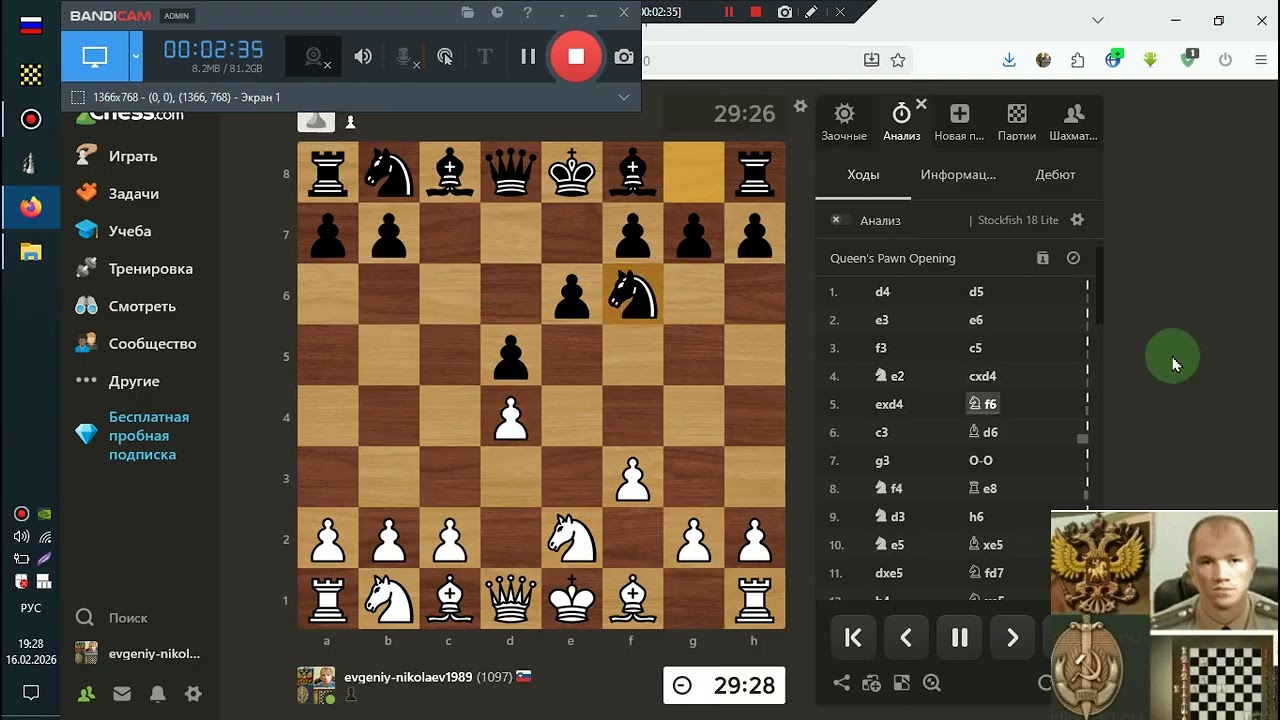Click Бесплатная пробная подписка link
The height and width of the screenshot is (720, 1280).
coord(148,435)
